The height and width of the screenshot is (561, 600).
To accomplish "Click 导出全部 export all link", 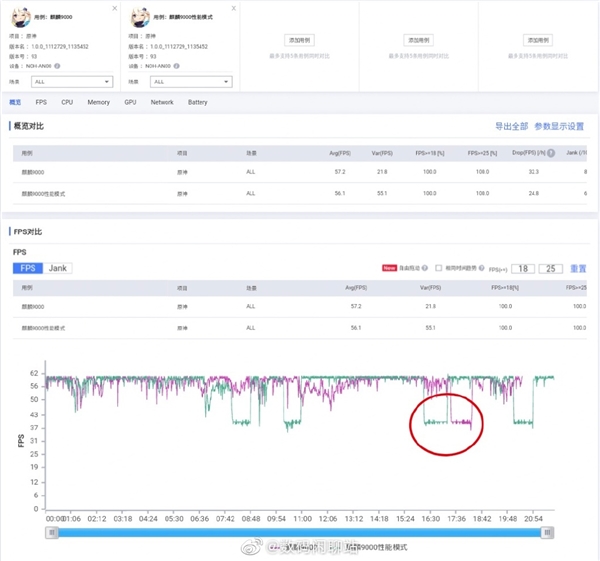I will (x=511, y=127).
